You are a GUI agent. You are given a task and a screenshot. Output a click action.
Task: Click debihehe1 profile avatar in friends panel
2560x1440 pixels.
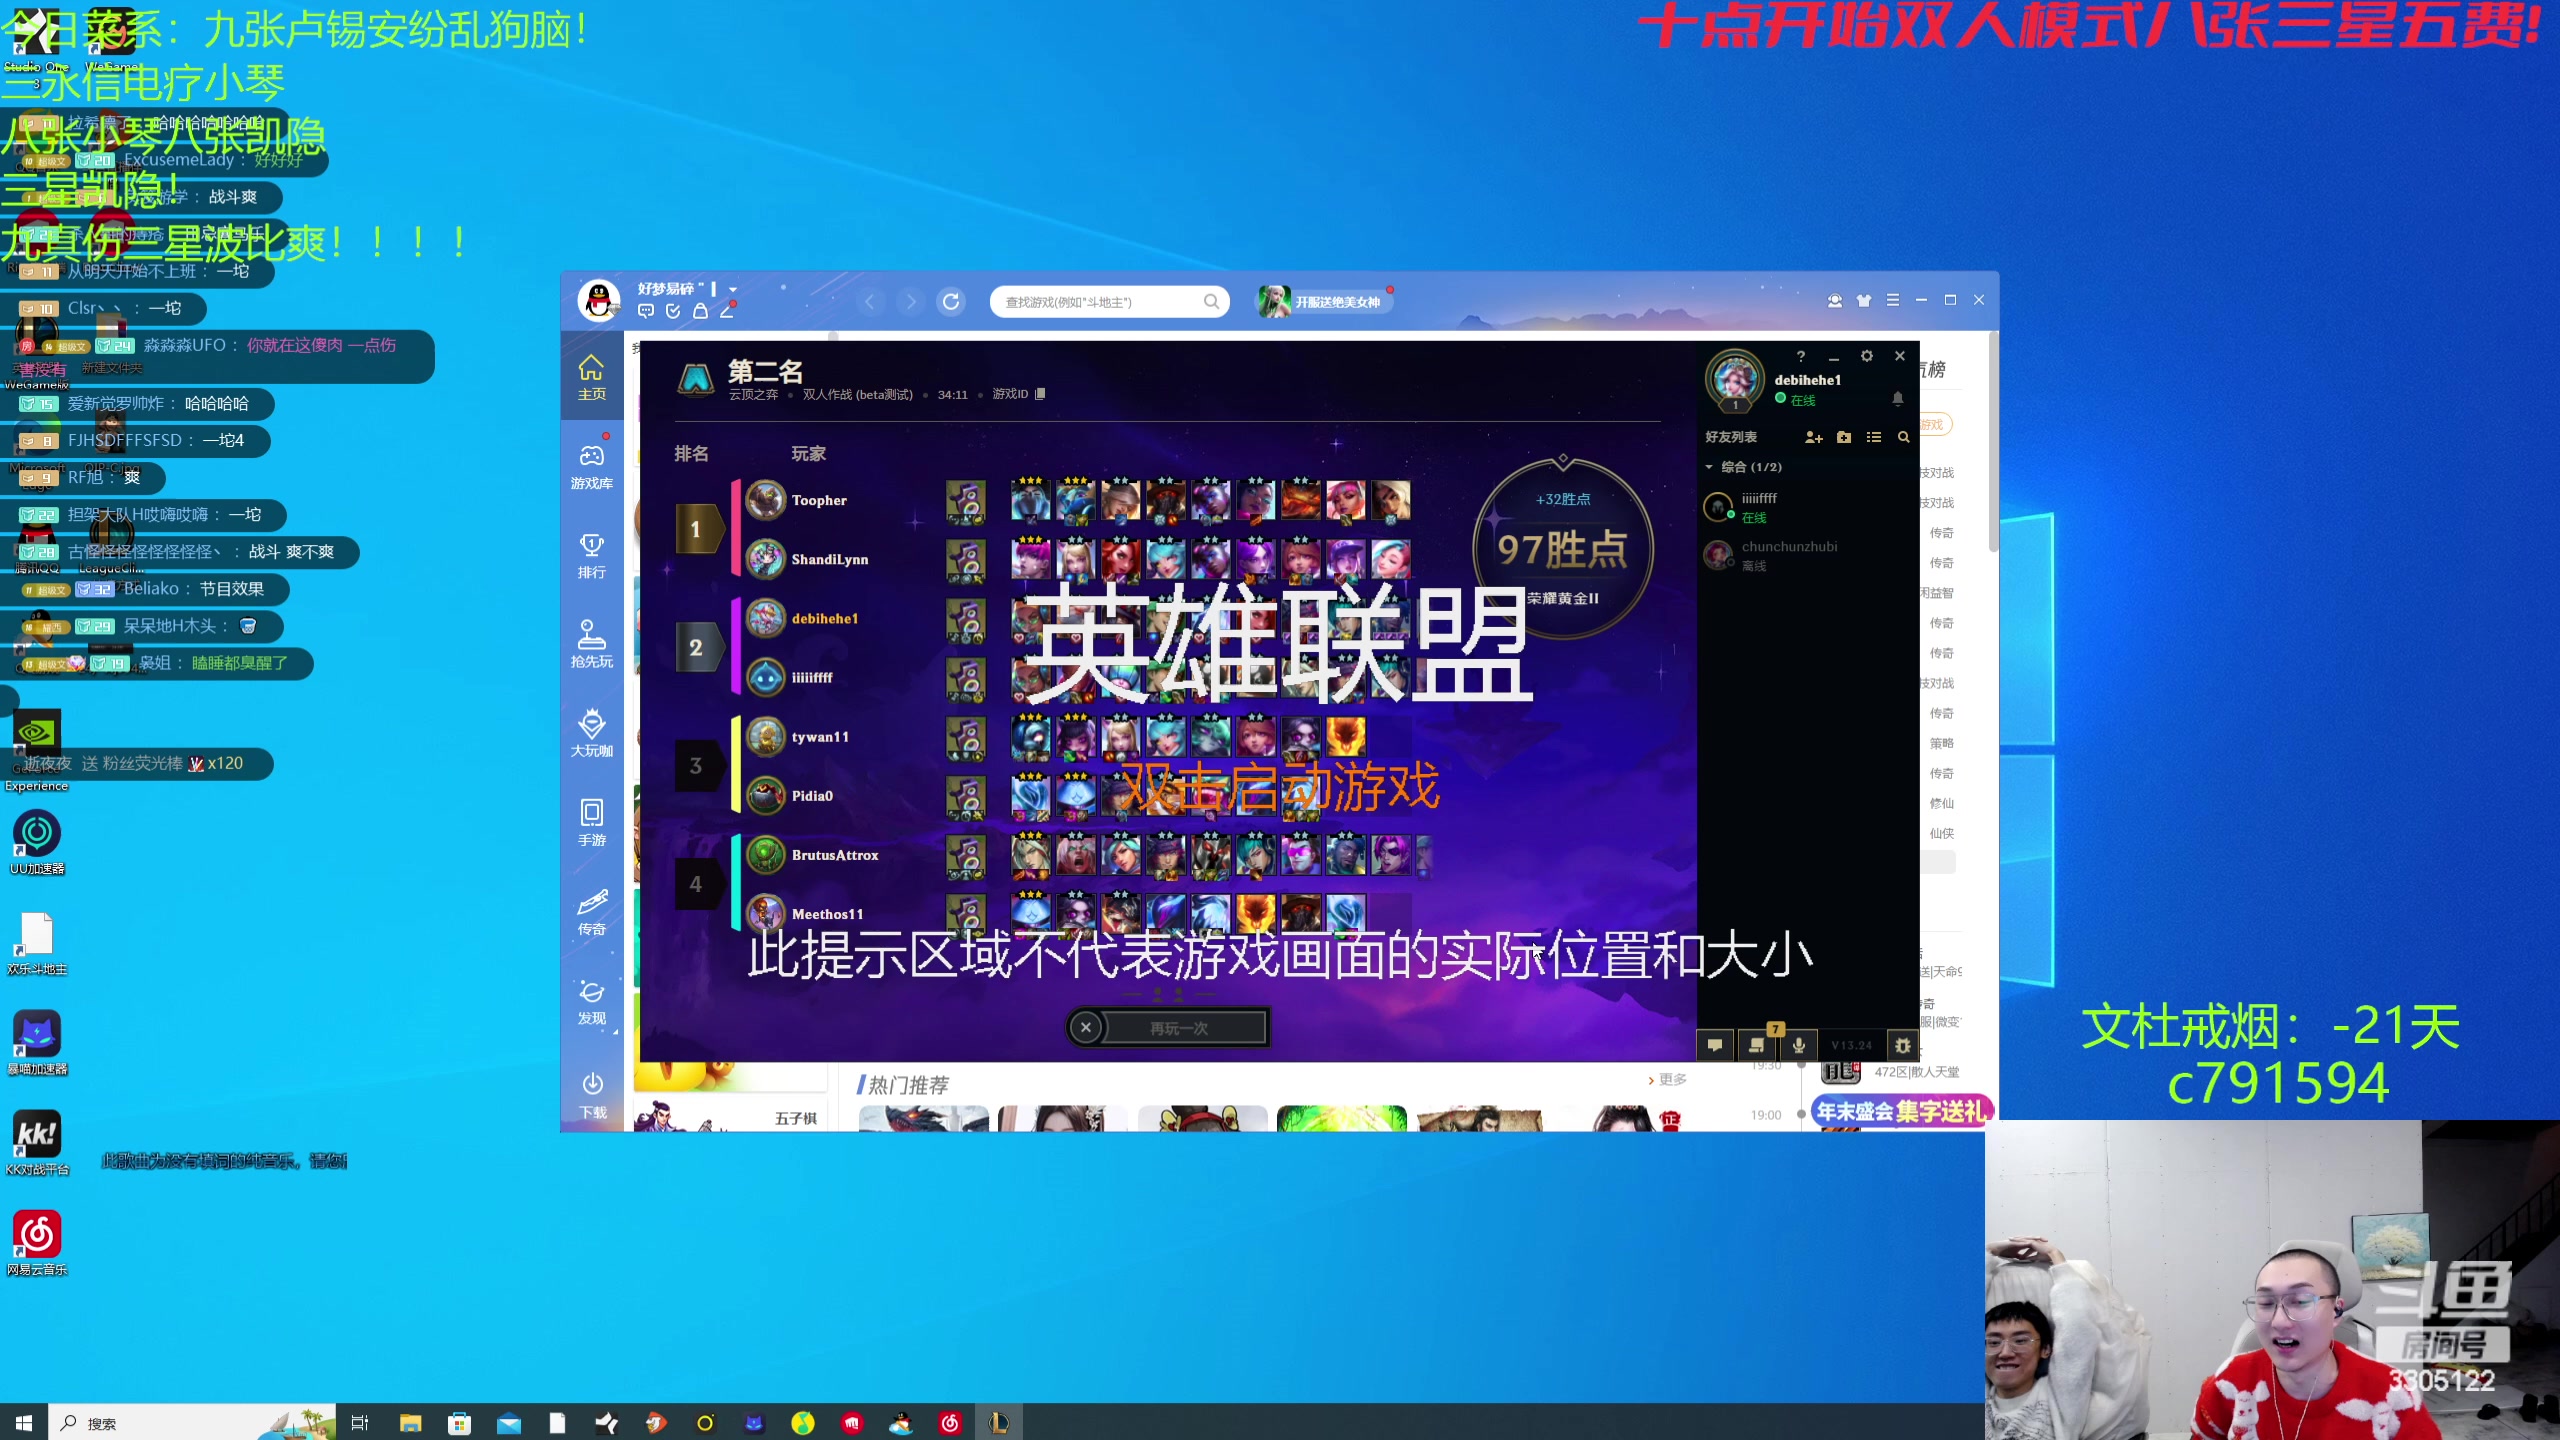coord(1735,380)
